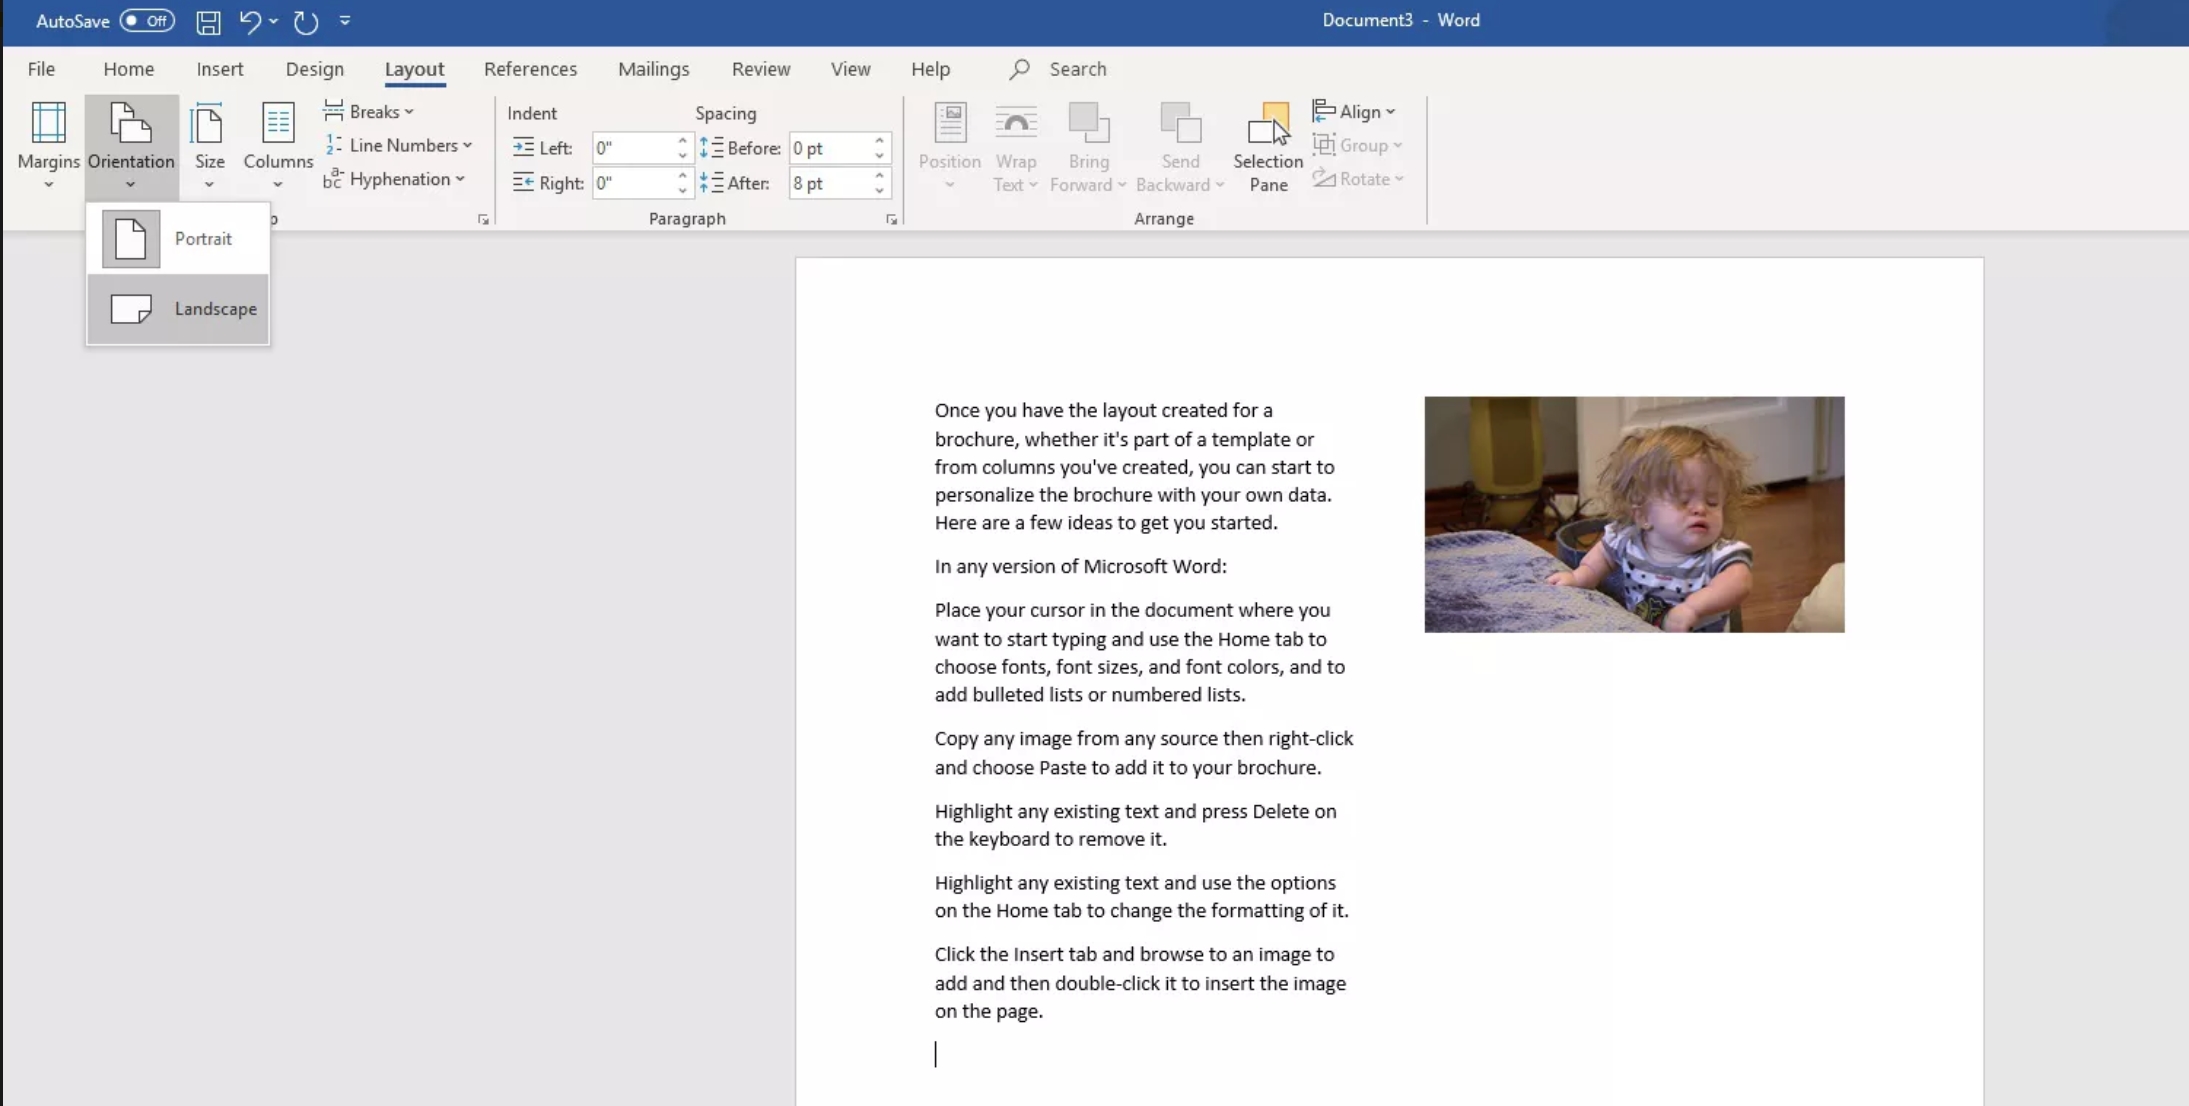
Task: Open the Undo history dropdown arrow
Action: coord(274,21)
